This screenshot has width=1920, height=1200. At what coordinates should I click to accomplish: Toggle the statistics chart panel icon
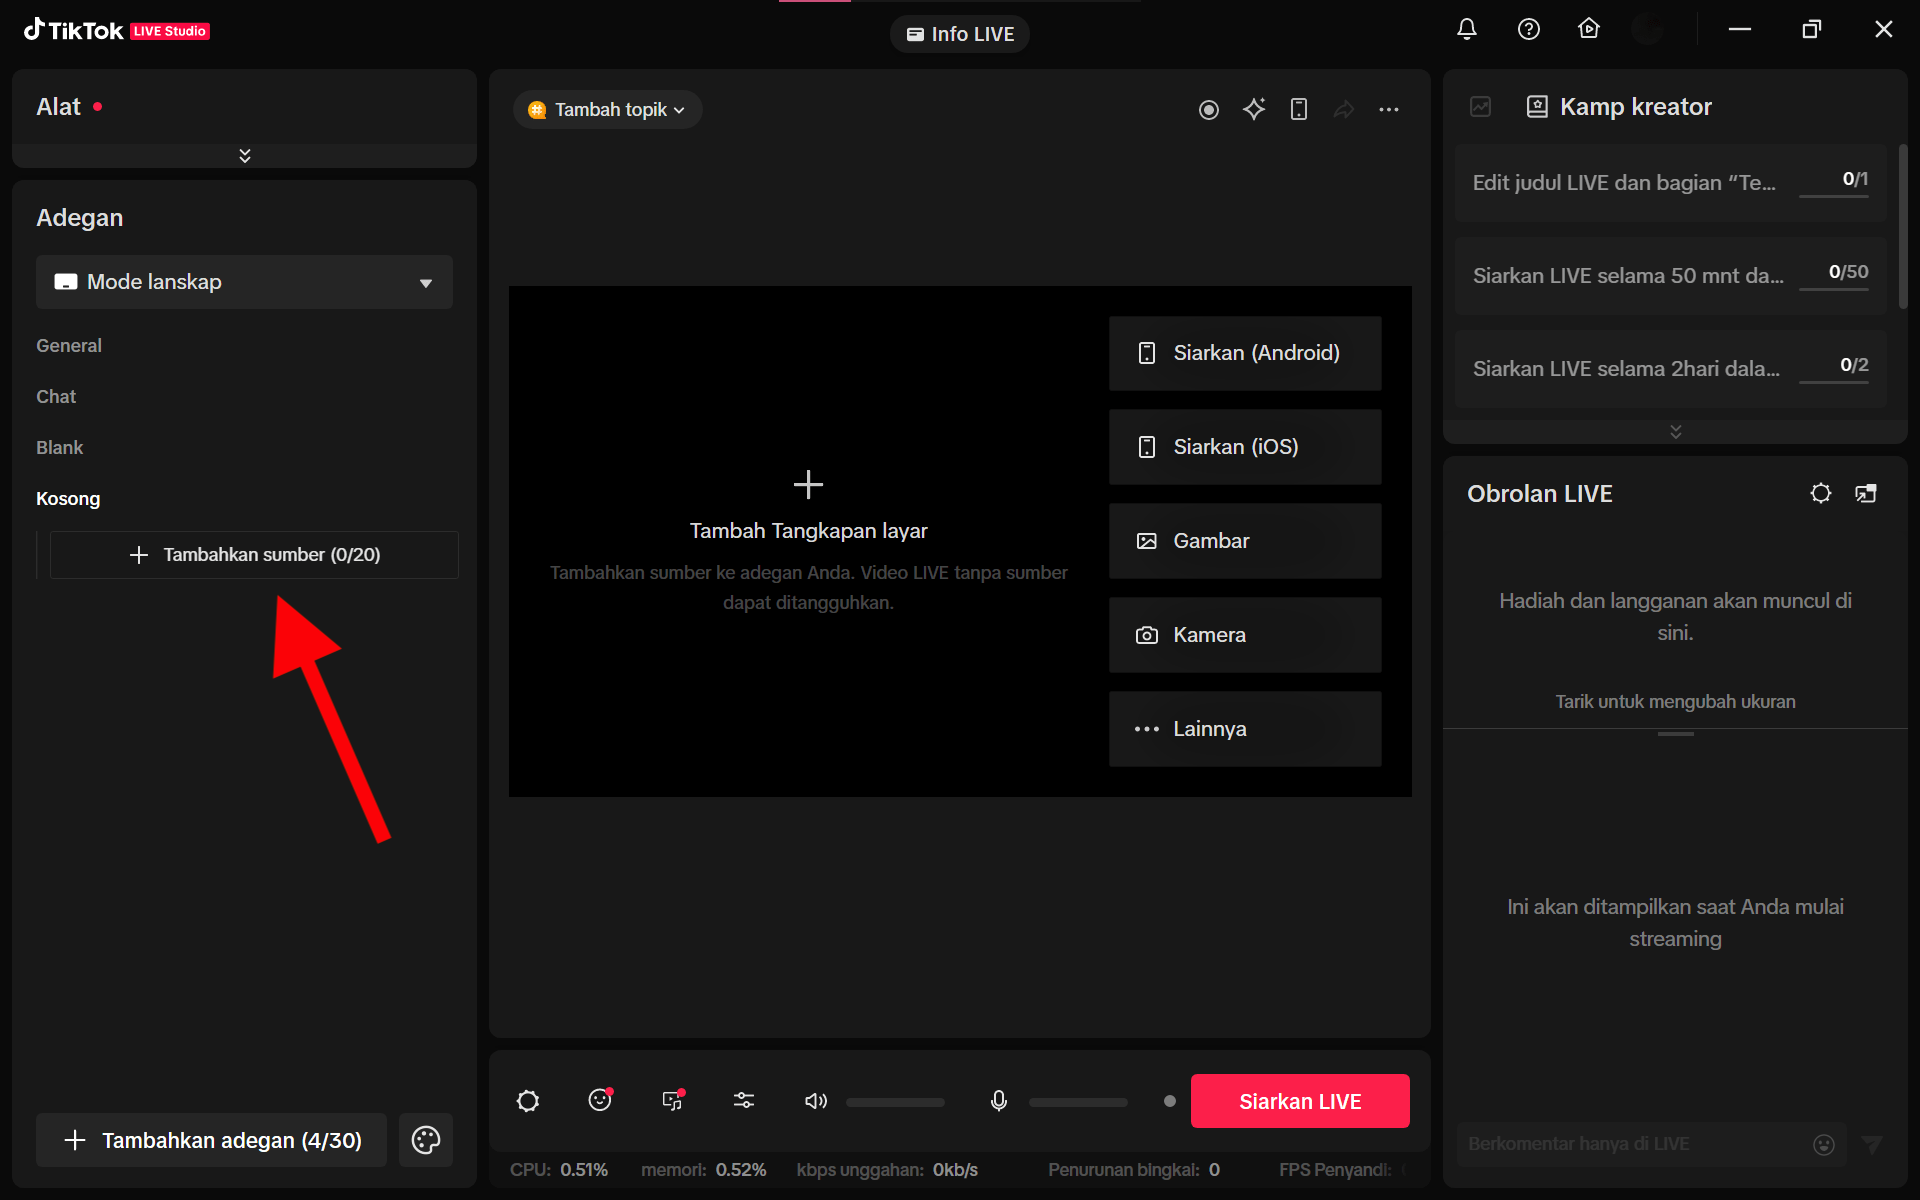point(1480,107)
